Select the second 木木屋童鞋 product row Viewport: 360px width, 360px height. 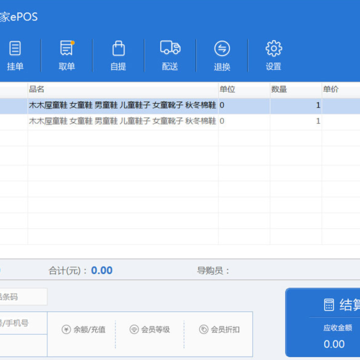(x=180, y=121)
